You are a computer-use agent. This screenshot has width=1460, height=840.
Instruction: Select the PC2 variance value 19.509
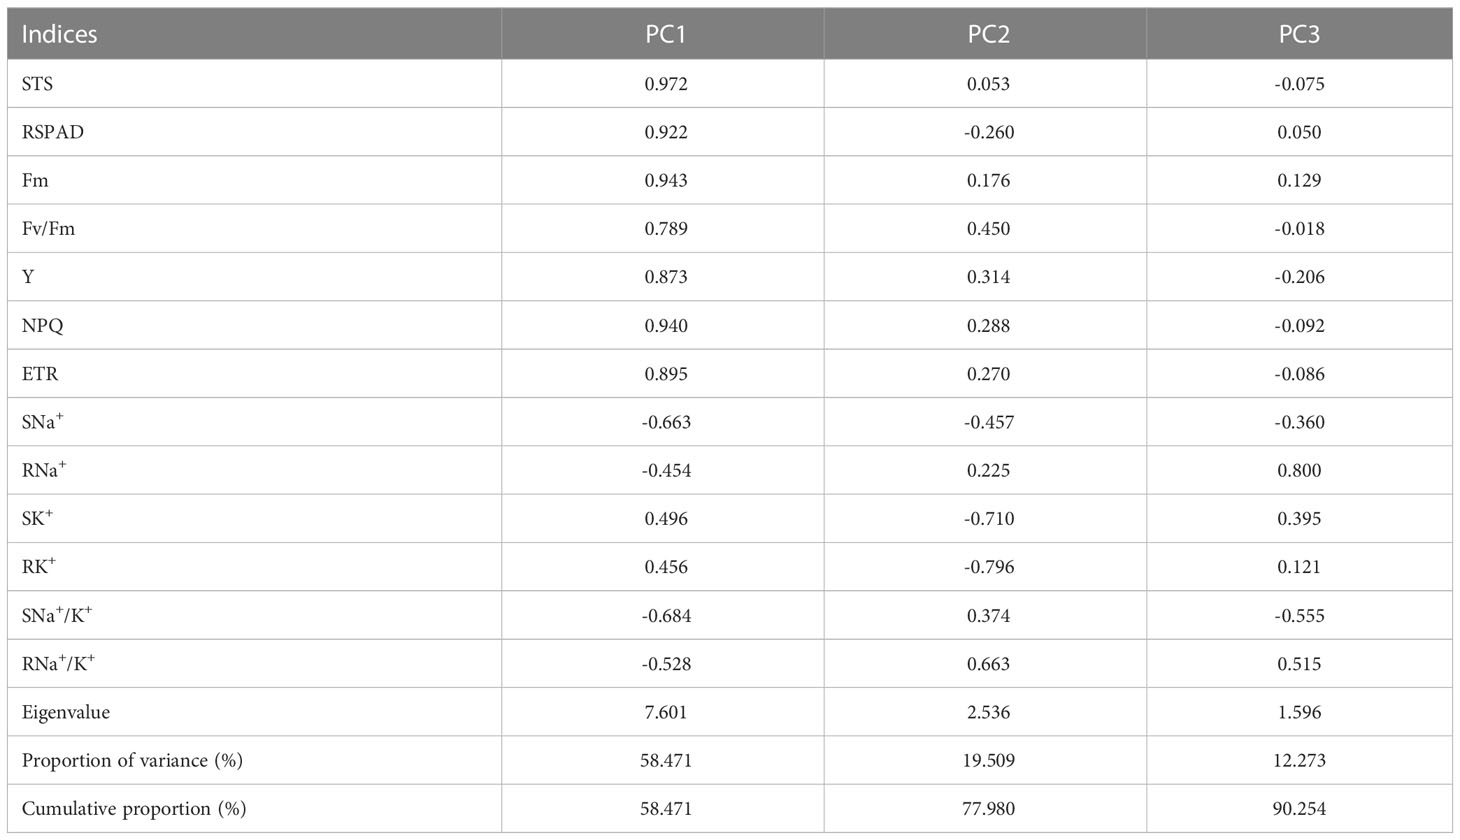click(x=988, y=761)
